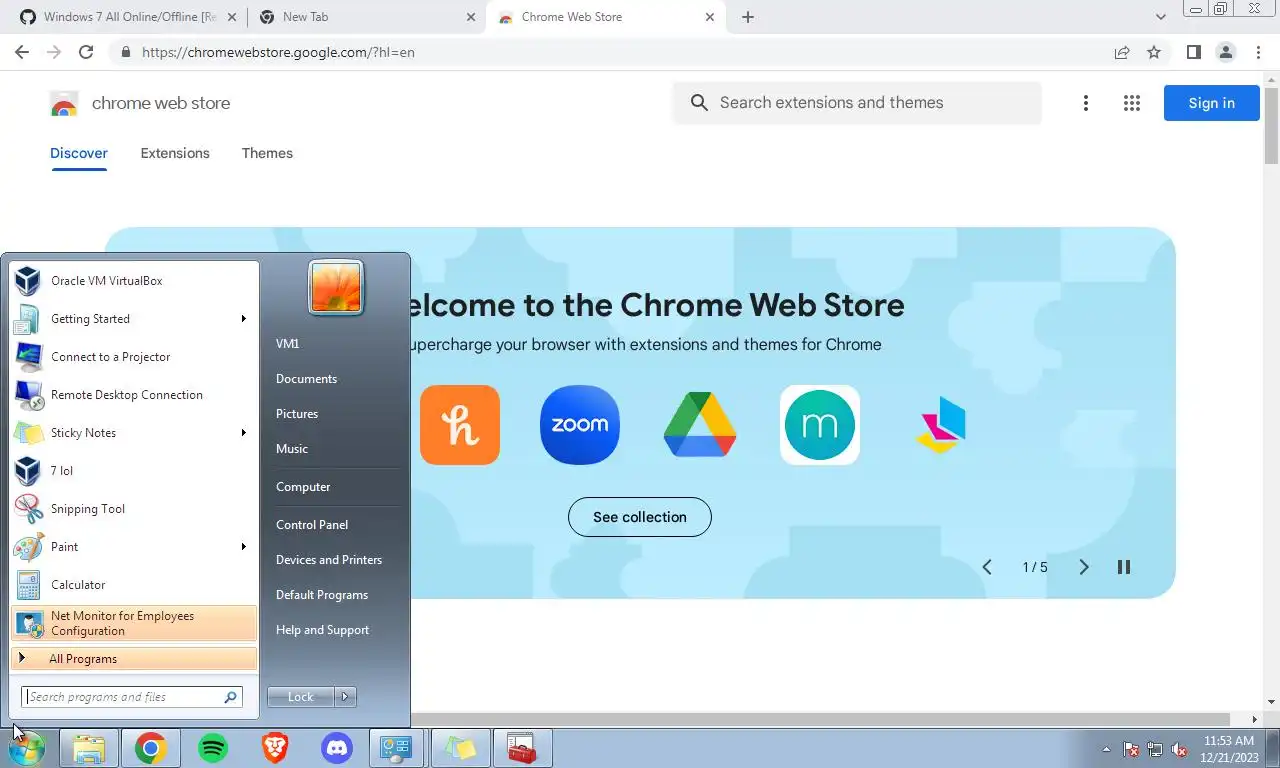Click 'Search programs and files' box
Image resolution: width=1280 pixels, height=768 pixels.
point(131,697)
